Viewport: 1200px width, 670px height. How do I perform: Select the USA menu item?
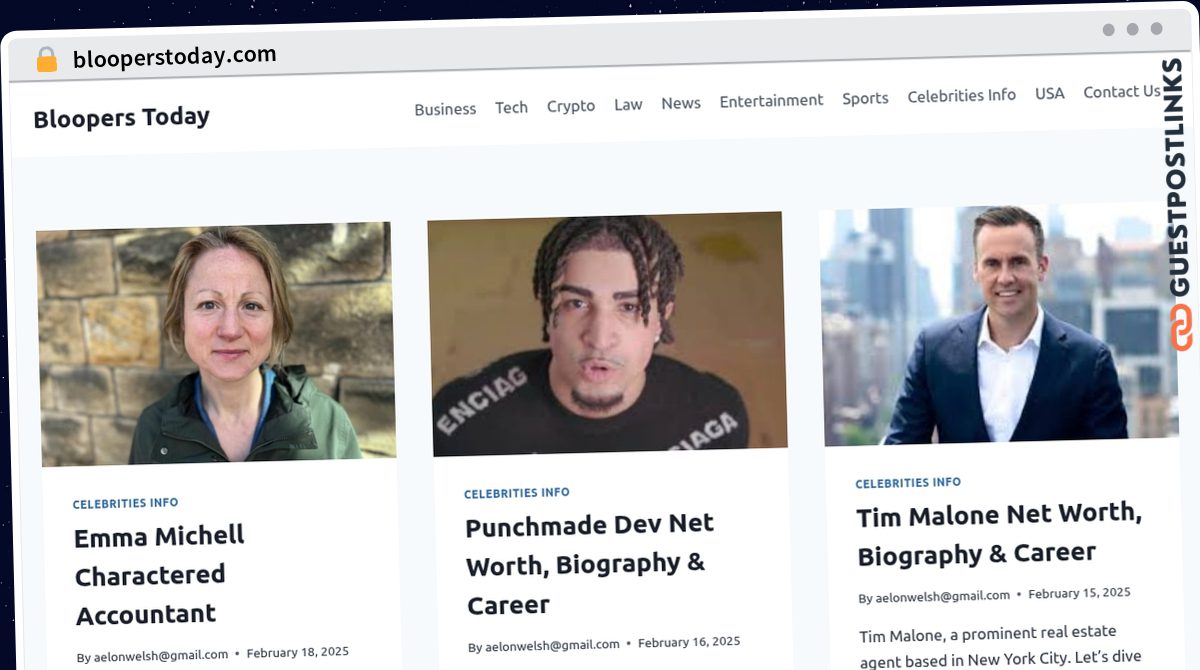[x=1050, y=93]
